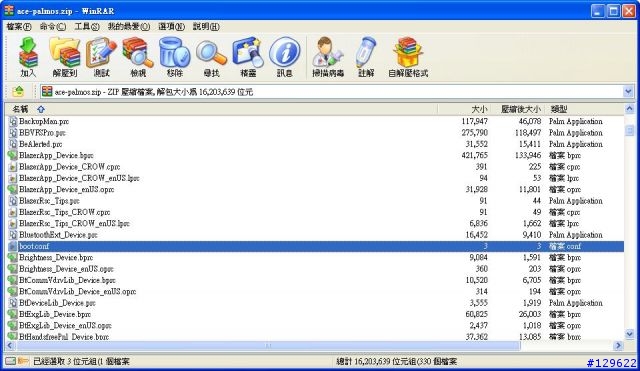
Task: Click the Add (加入) toolbar icon
Action: 28,53
